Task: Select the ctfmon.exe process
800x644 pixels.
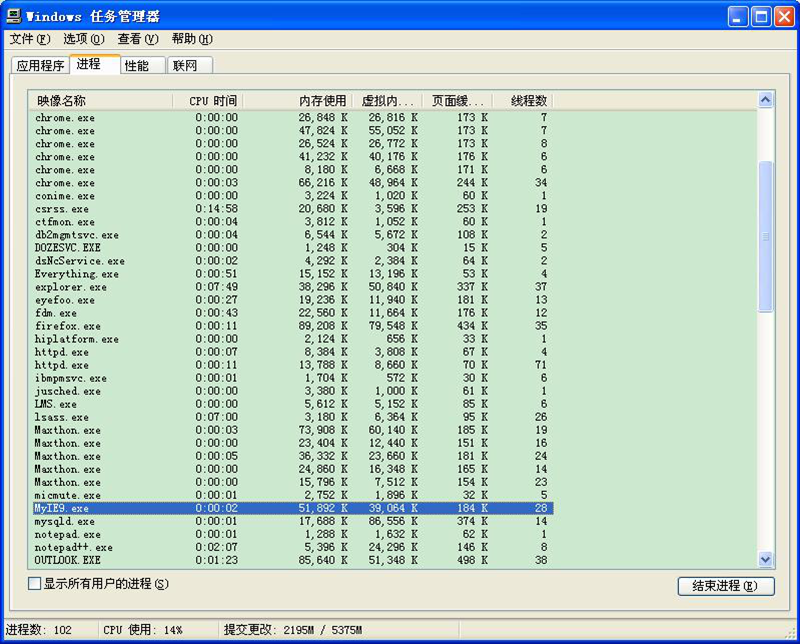Action: (293, 222)
